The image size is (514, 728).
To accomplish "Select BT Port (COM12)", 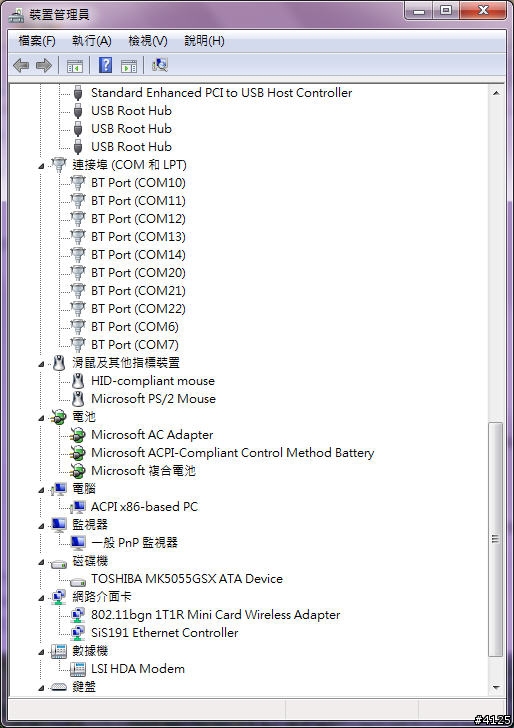I will point(138,219).
